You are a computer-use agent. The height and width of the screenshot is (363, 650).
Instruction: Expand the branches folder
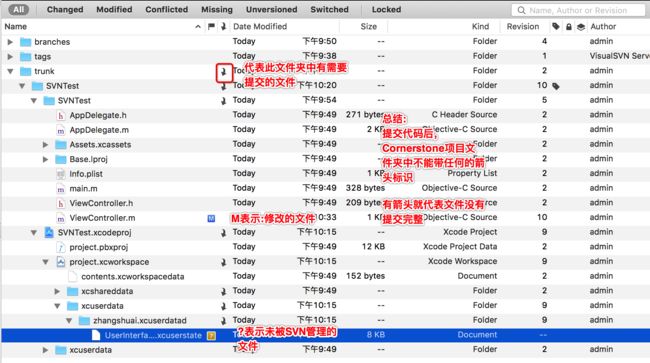(x=10, y=42)
